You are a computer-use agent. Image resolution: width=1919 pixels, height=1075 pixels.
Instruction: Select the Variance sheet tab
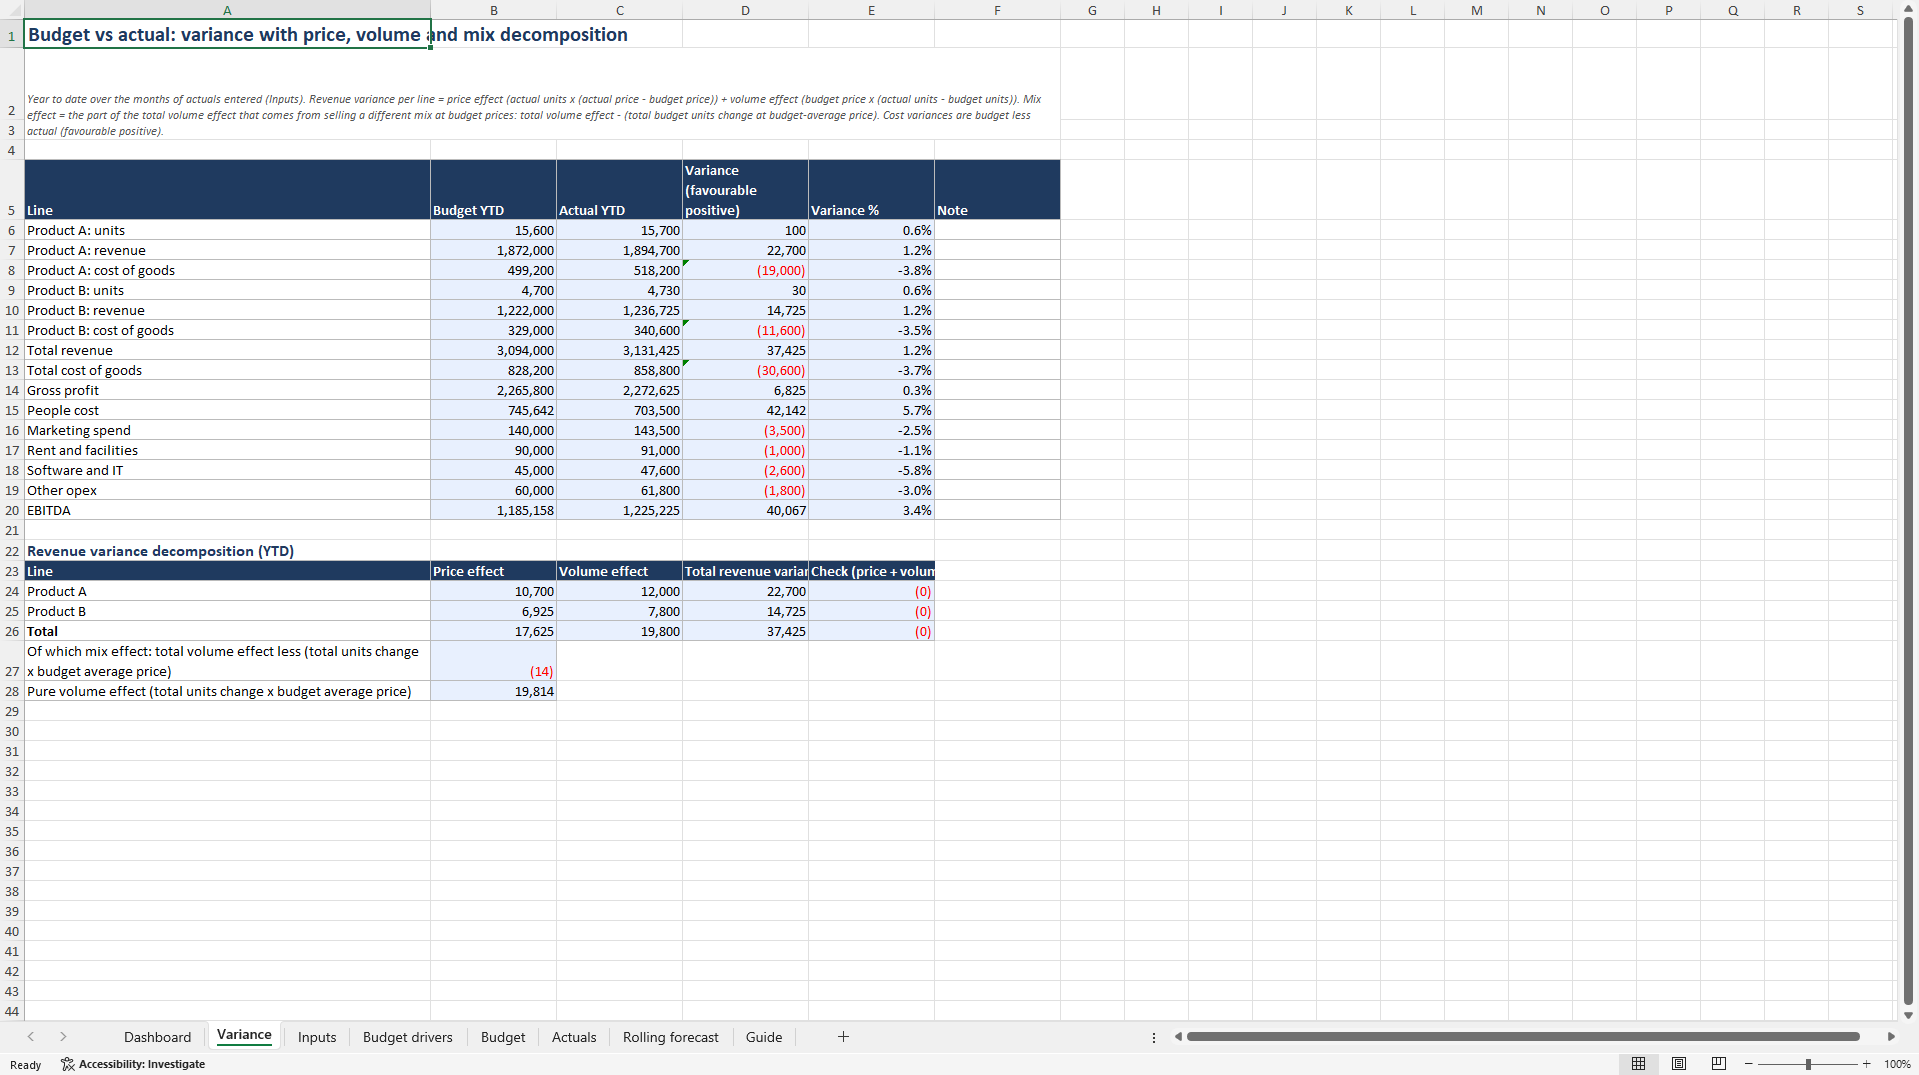coord(244,1035)
